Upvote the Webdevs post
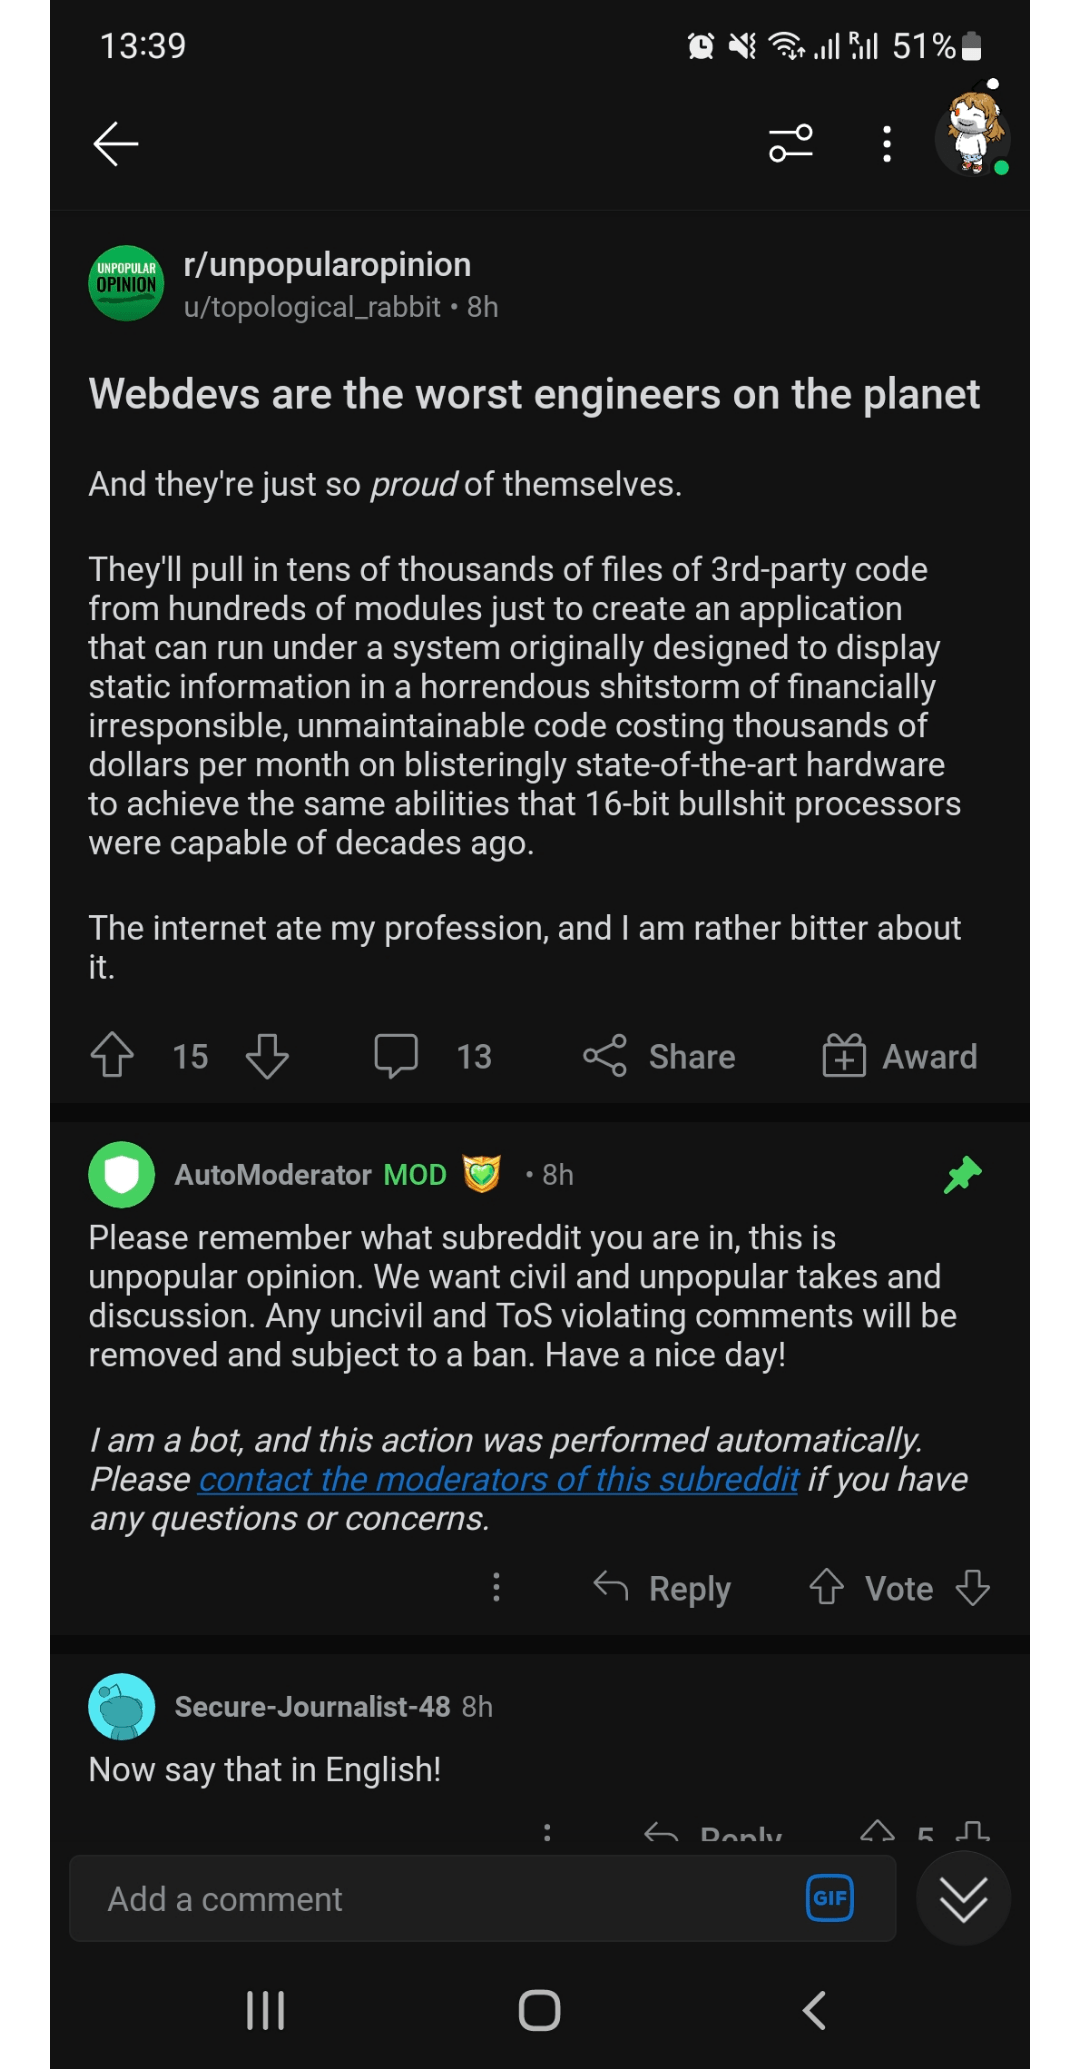This screenshot has height=2069, width=1080. click(x=112, y=1054)
